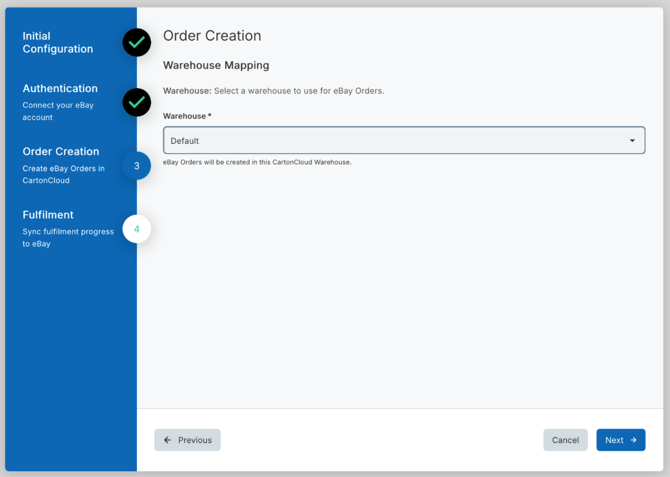Expand the Warehouse dropdown caret arrow
The height and width of the screenshot is (477, 670).
click(x=632, y=141)
